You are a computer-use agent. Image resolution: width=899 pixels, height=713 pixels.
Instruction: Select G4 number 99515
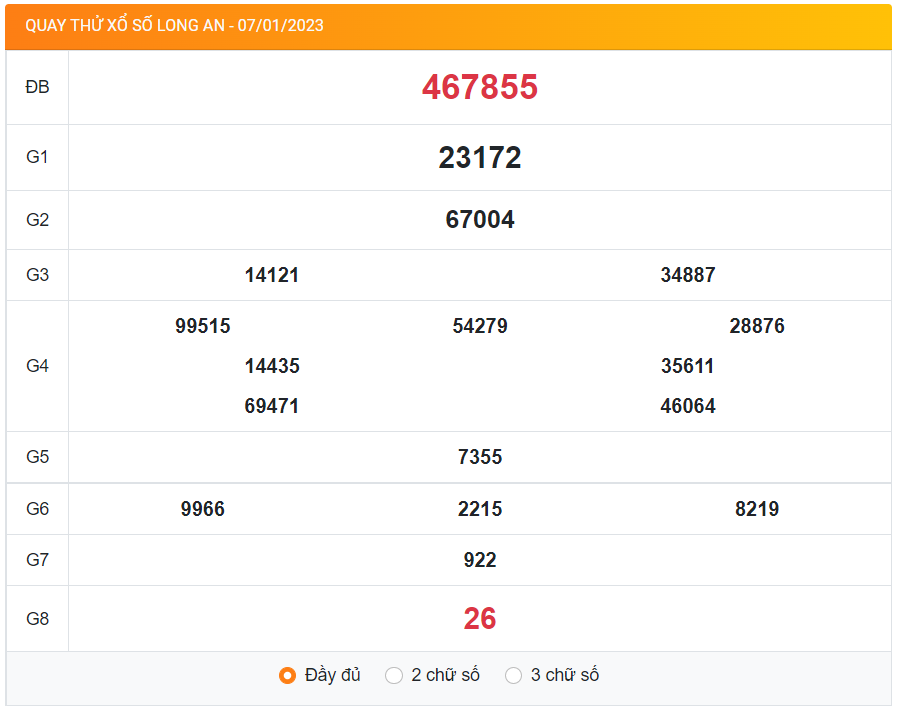coord(203,326)
